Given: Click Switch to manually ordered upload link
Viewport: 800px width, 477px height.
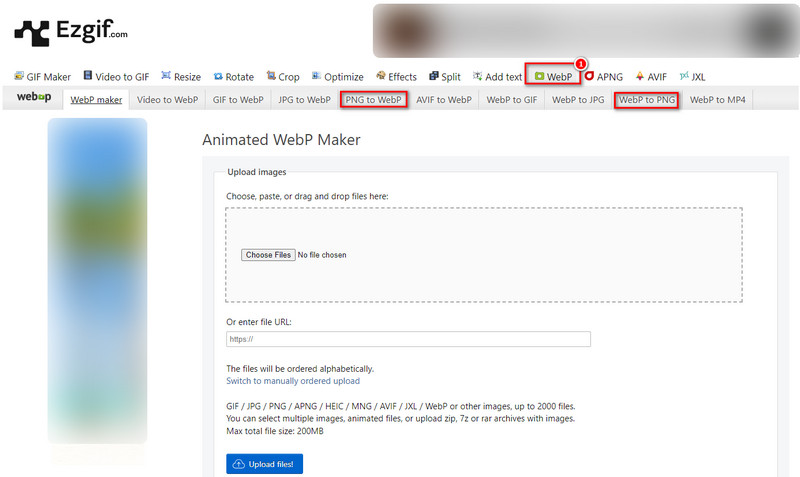Looking at the screenshot, I should tap(293, 381).
